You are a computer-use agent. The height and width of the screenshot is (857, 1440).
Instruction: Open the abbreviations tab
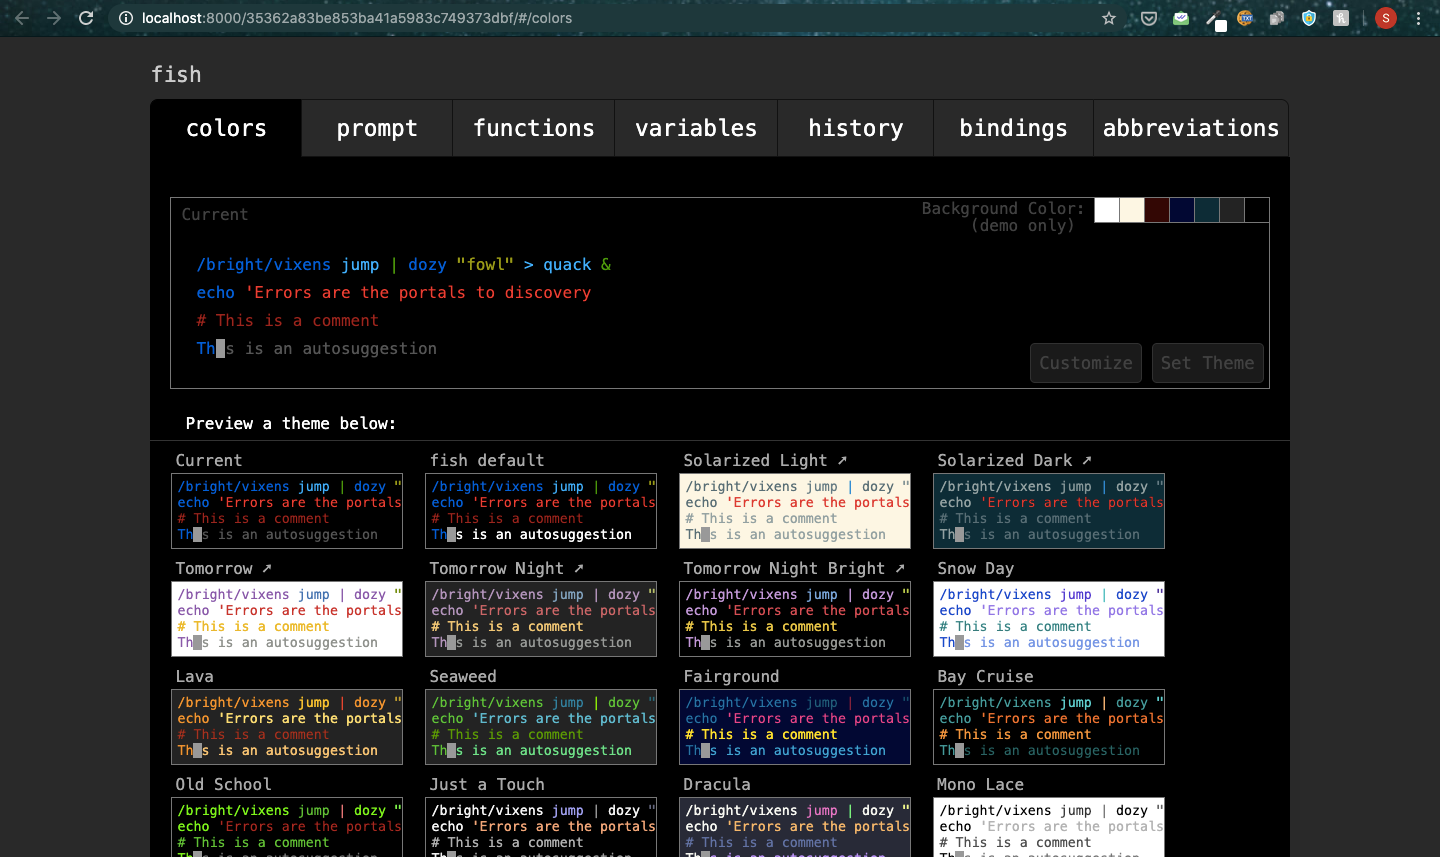[1190, 127]
